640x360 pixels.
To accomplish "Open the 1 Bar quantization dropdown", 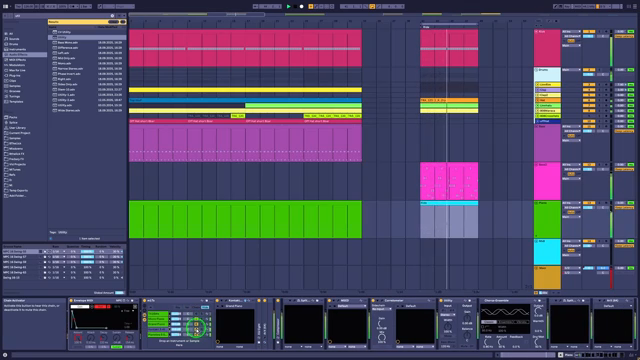I will [x=85, y=7].
